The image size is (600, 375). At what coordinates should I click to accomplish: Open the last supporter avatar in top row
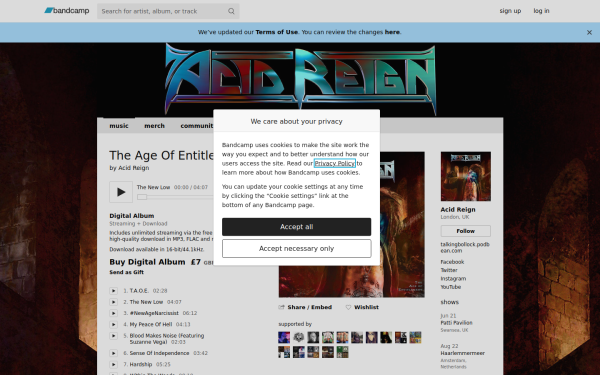click(x=415, y=337)
